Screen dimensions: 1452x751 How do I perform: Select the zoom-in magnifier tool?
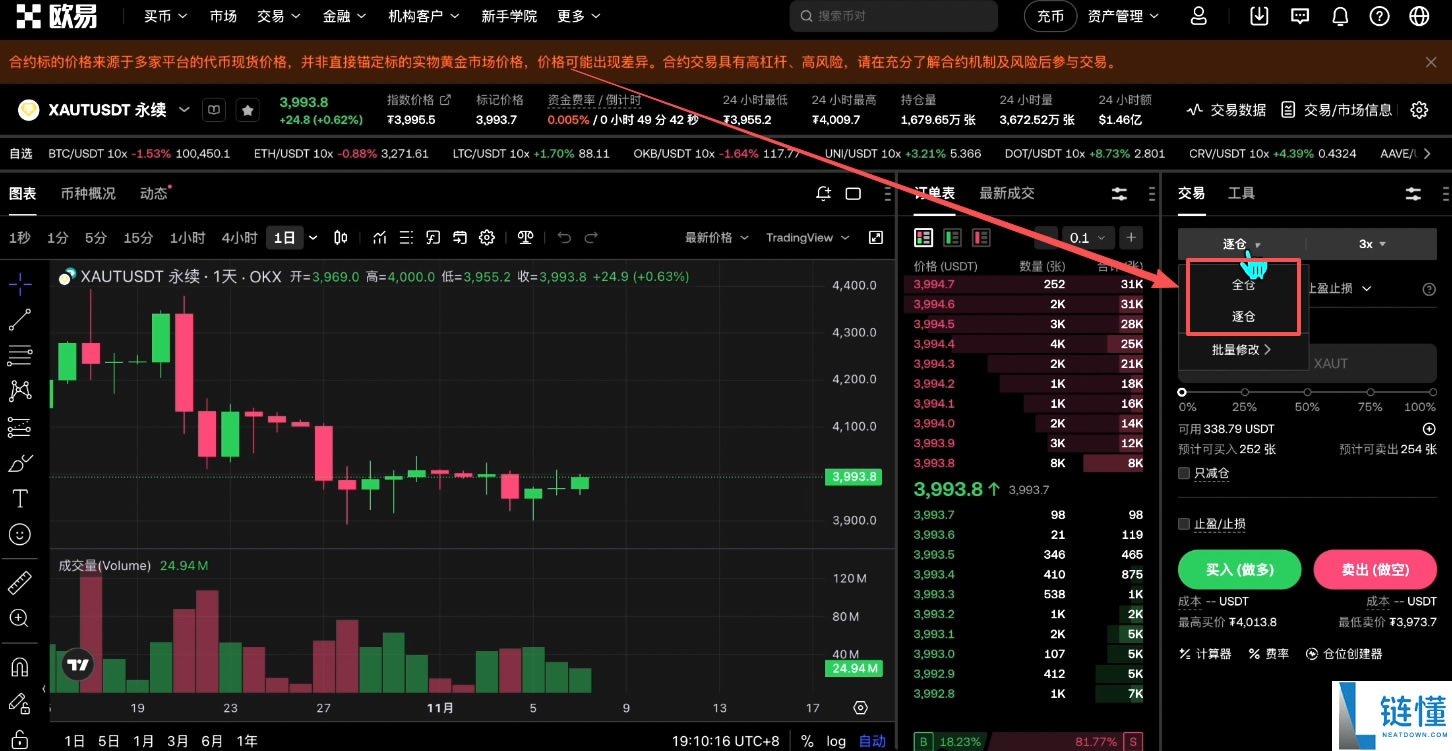pos(20,618)
